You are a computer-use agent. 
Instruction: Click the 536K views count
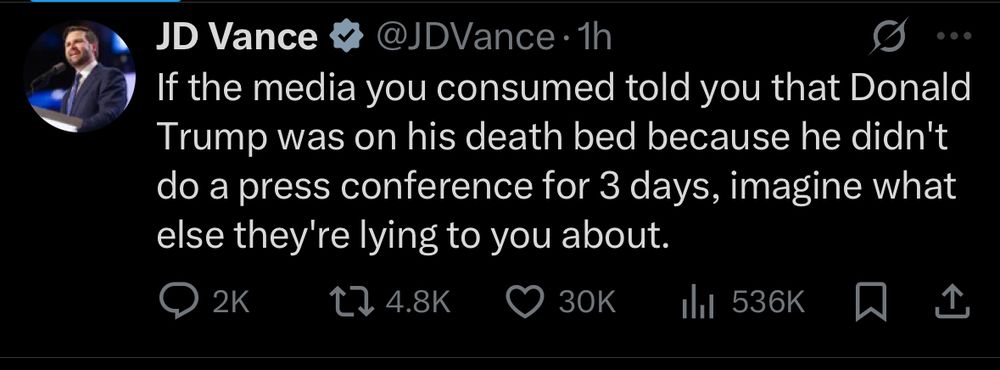coord(768,302)
